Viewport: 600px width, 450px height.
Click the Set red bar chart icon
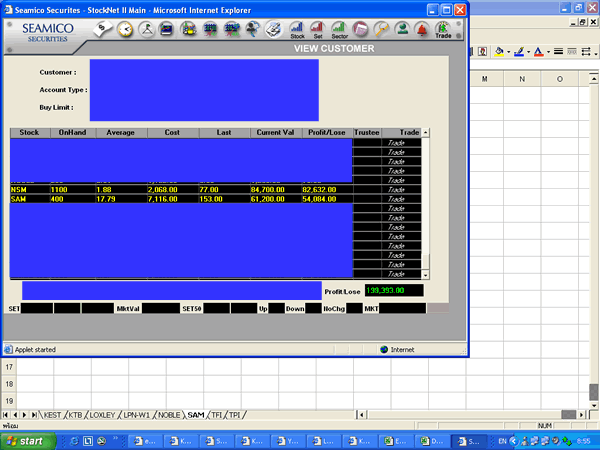click(x=318, y=30)
